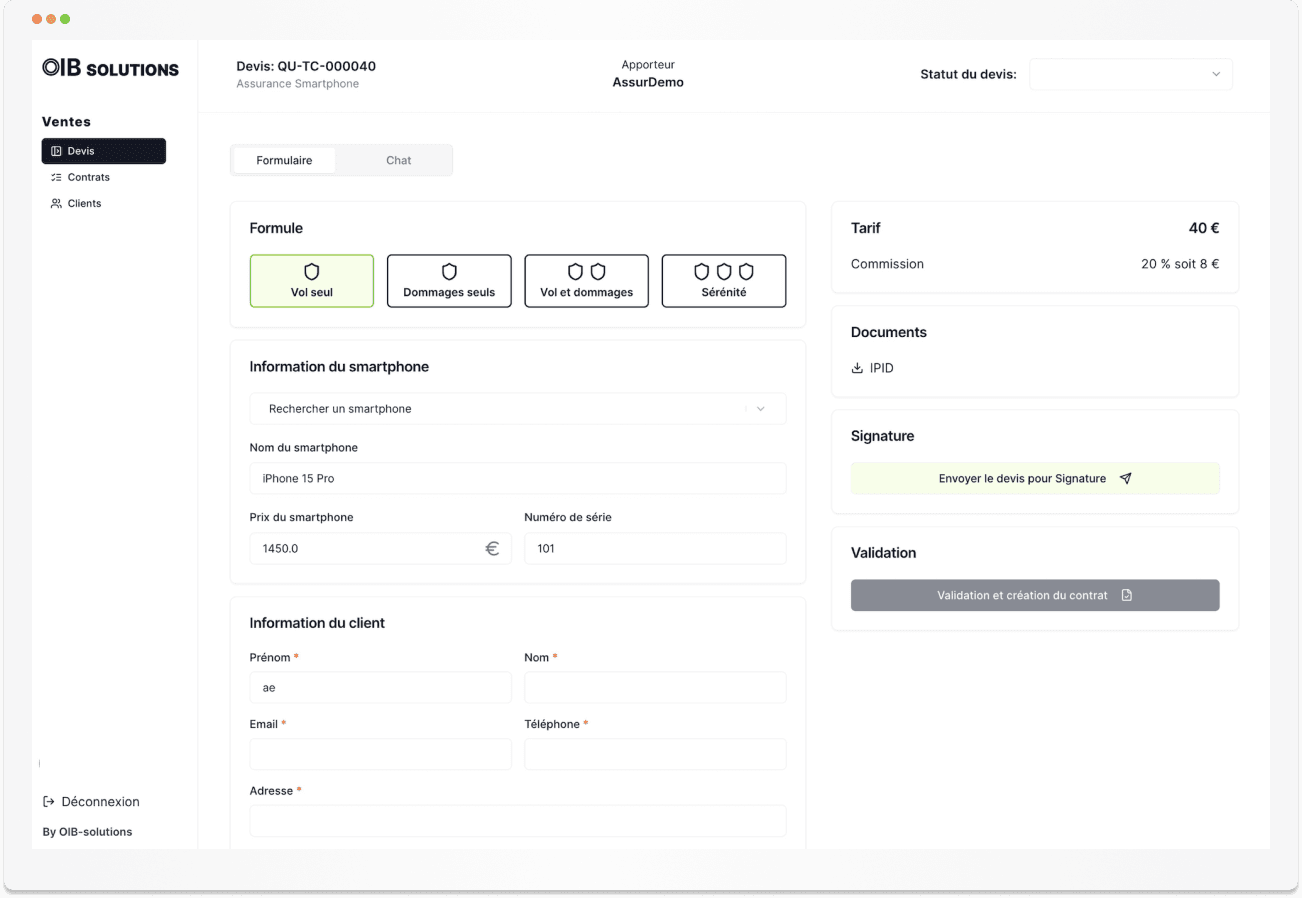
Task: Expand the smartphone search chevron arrow
Action: click(x=761, y=408)
